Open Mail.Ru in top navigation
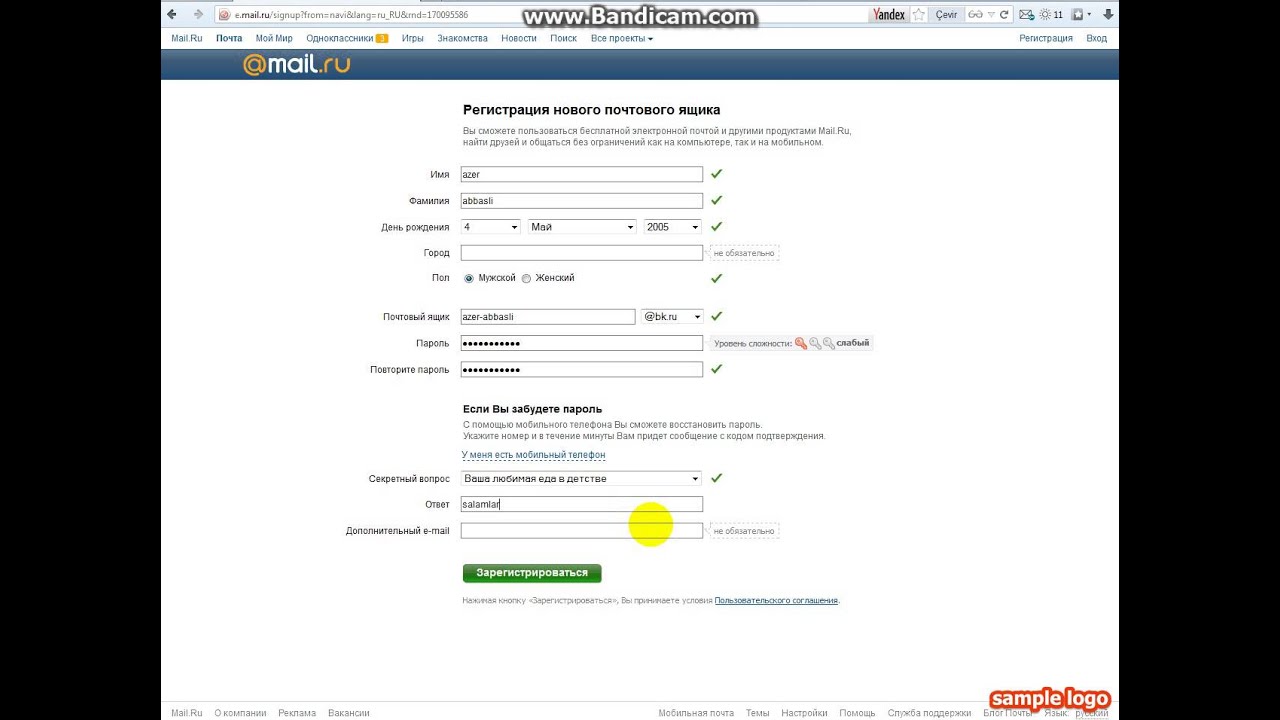This screenshot has height=720, width=1280. pyautogui.click(x=187, y=38)
